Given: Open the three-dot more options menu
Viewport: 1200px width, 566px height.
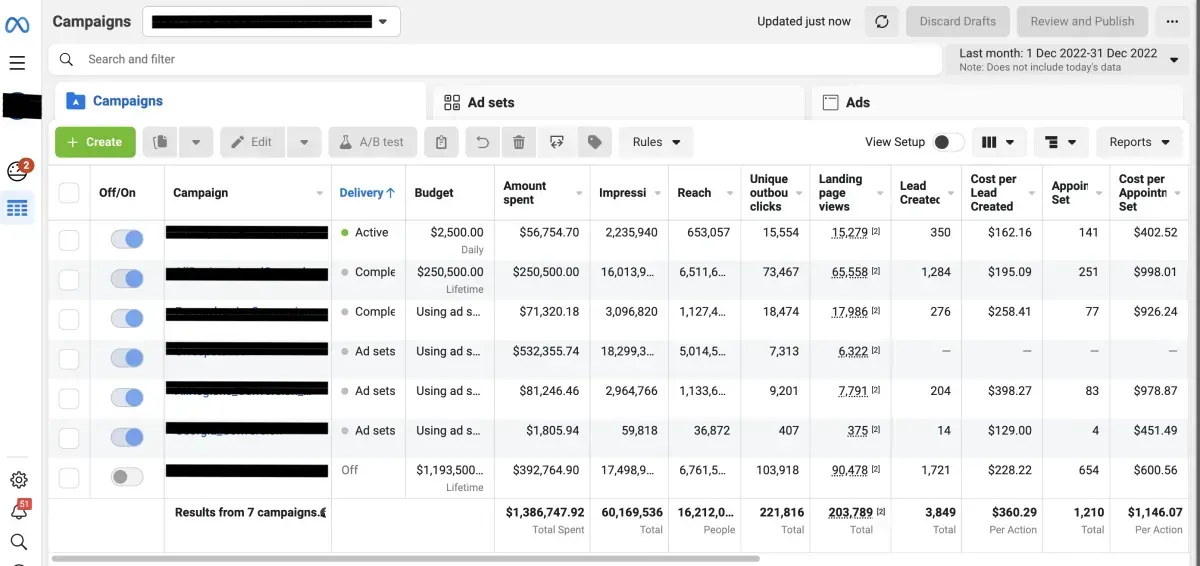Looking at the screenshot, I should [1172, 21].
